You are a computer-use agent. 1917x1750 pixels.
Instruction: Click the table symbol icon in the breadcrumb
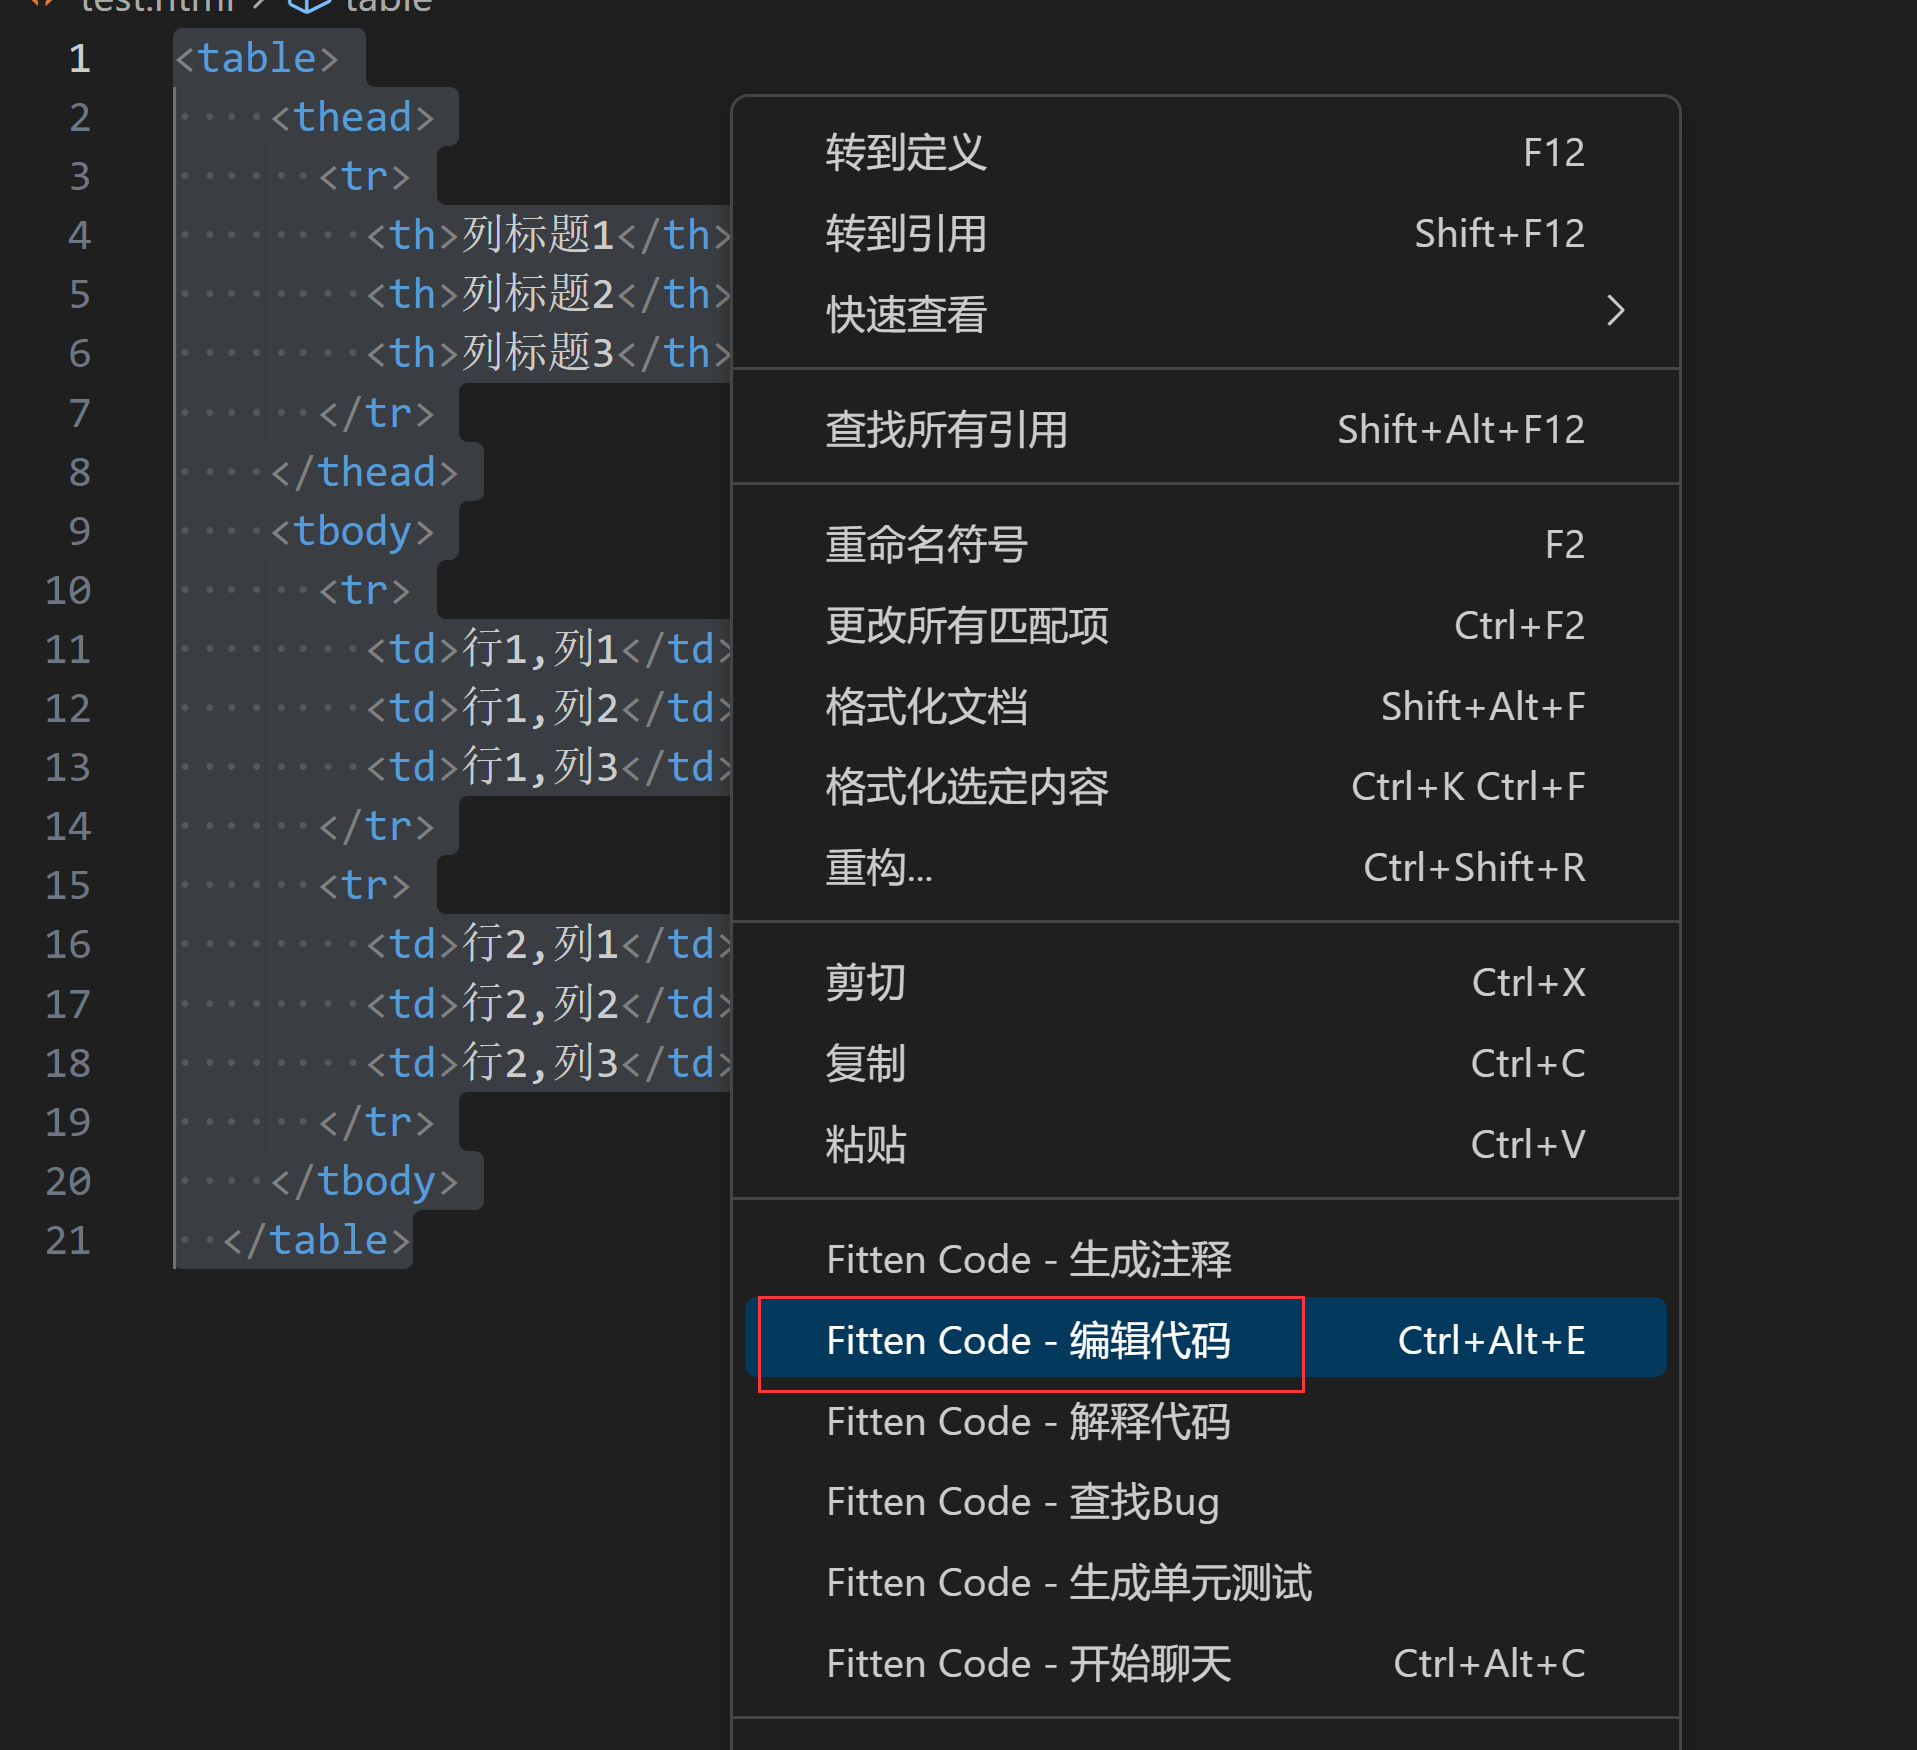[306, 6]
